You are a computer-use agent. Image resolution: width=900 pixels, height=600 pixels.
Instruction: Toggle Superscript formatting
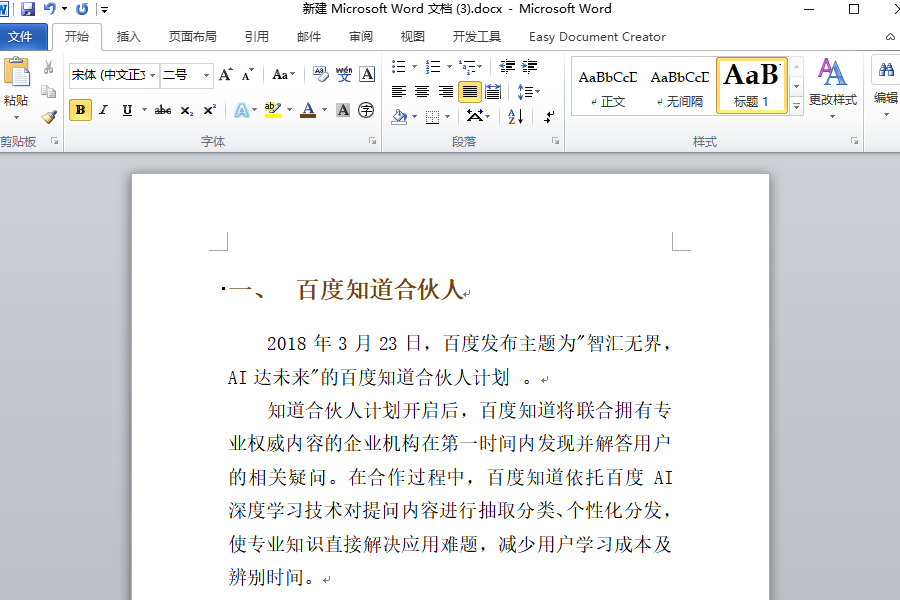tap(210, 110)
